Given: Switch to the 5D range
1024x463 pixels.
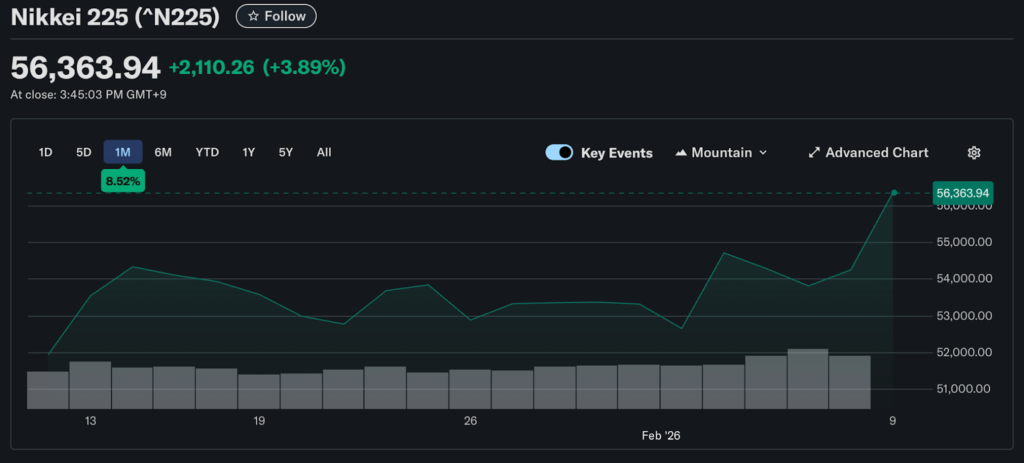Looking at the screenshot, I should coord(84,153).
